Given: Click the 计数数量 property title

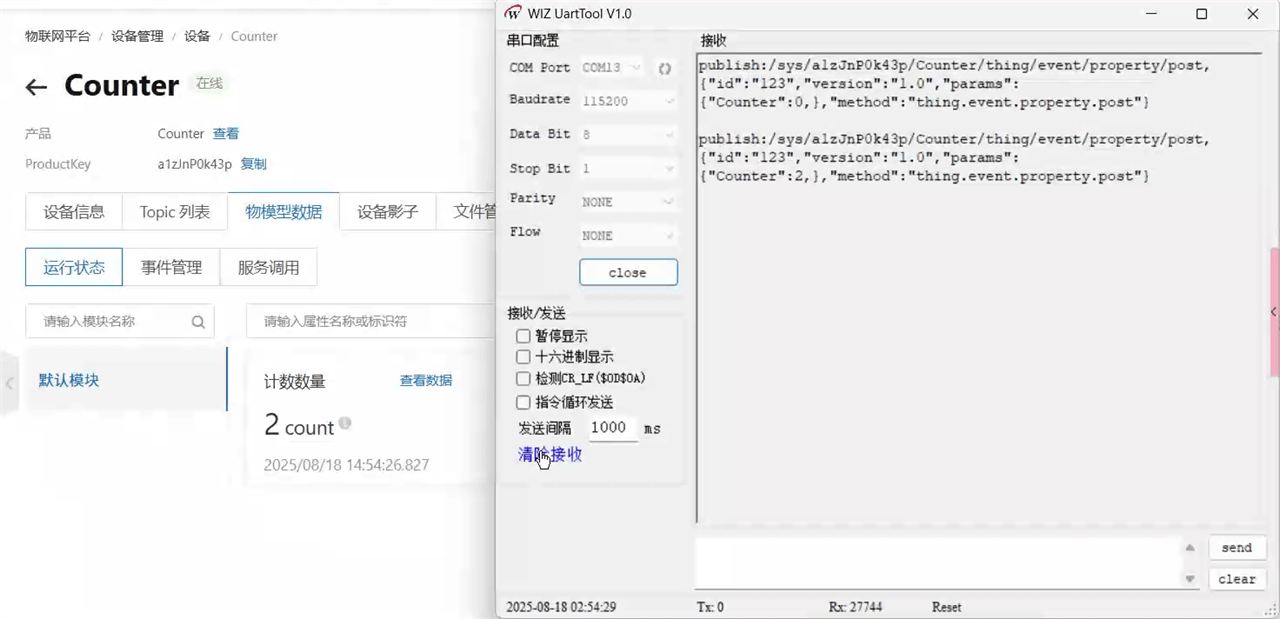Looking at the screenshot, I should click(294, 382).
